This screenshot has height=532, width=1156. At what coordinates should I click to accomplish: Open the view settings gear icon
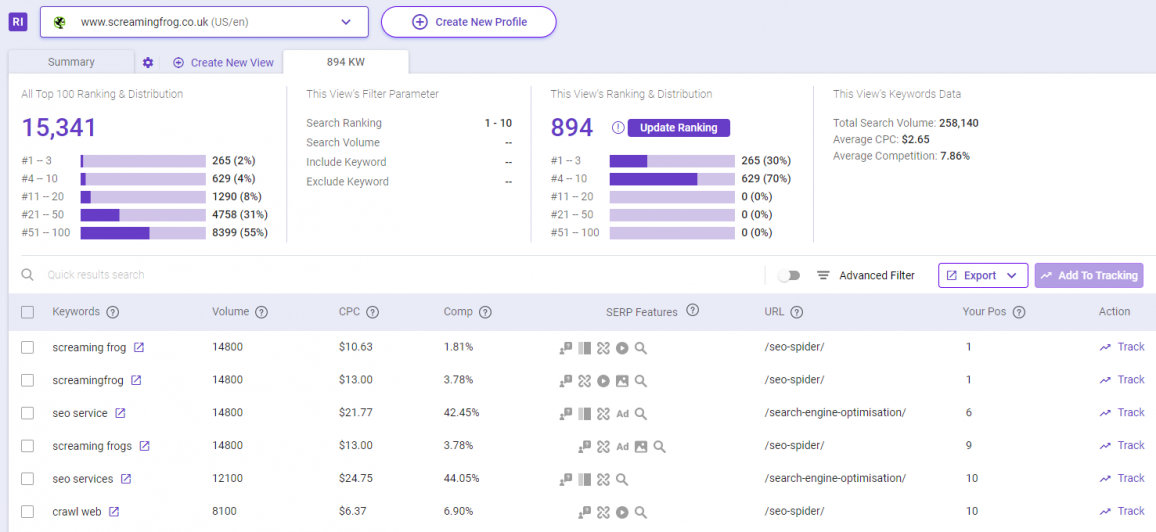[148, 63]
